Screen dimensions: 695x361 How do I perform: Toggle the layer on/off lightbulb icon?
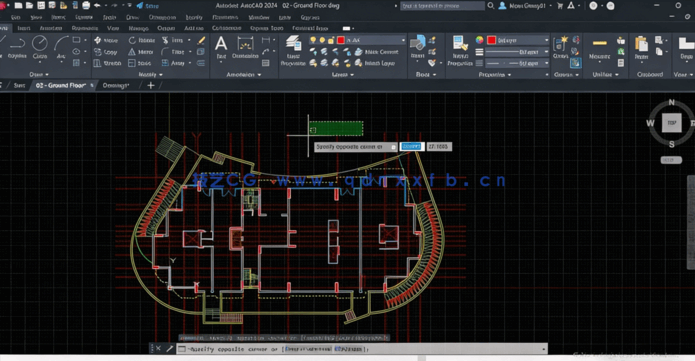[x=313, y=40]
